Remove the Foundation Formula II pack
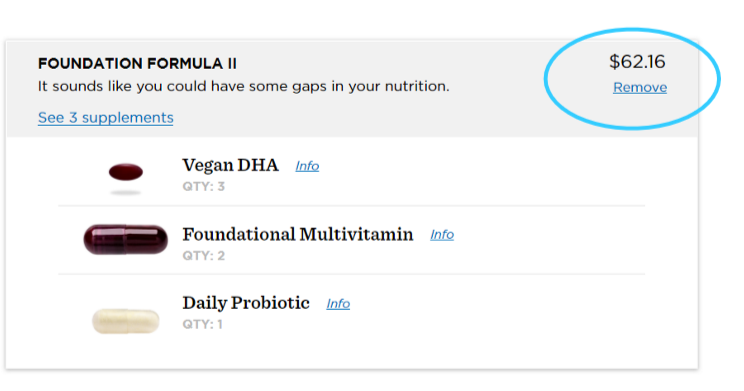 pos(640,87)
